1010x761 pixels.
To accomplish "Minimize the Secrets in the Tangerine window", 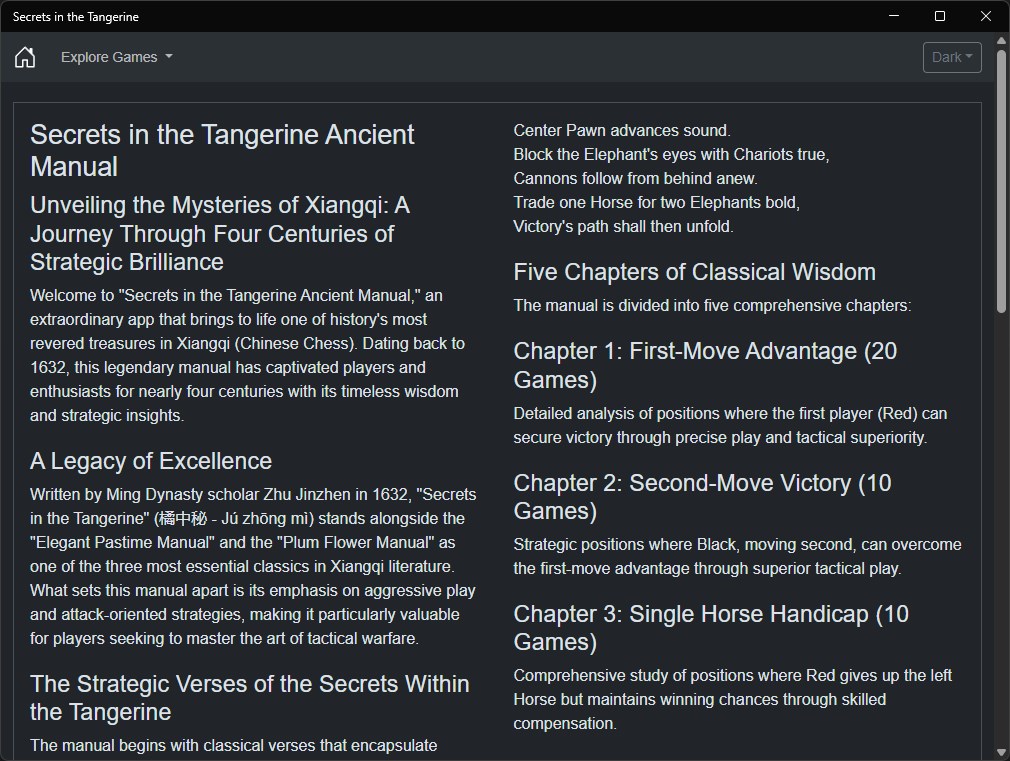I will click(894, 16).
